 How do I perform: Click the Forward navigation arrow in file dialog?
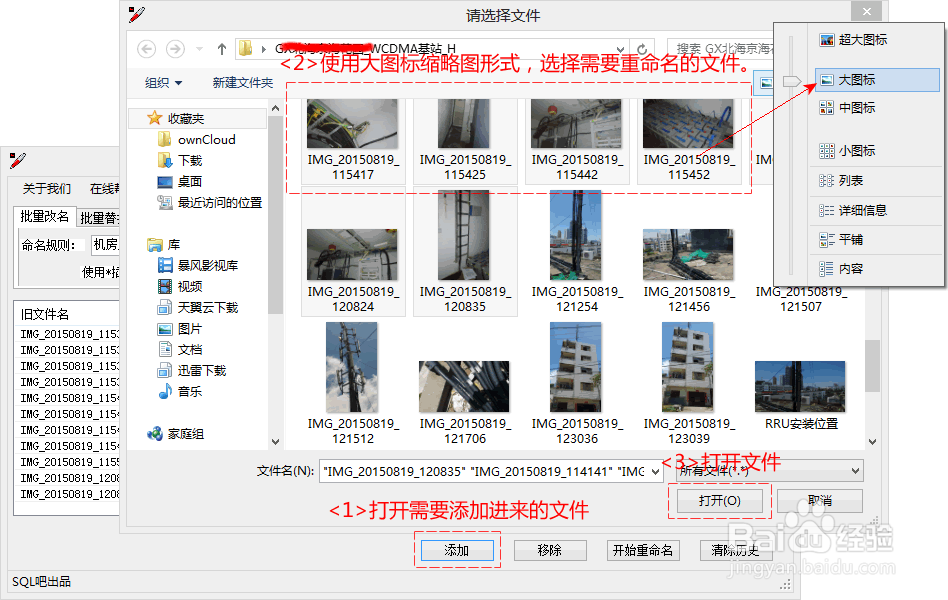[175, 48]
